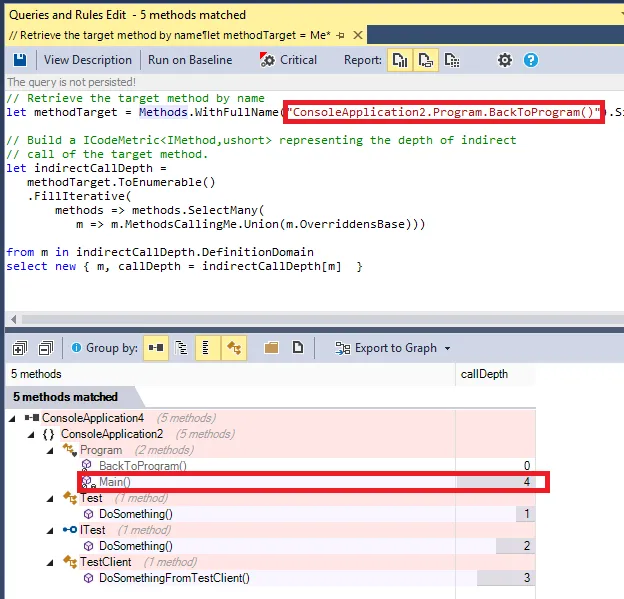
Task: Click the 5 methods column header
Action: 230,374
